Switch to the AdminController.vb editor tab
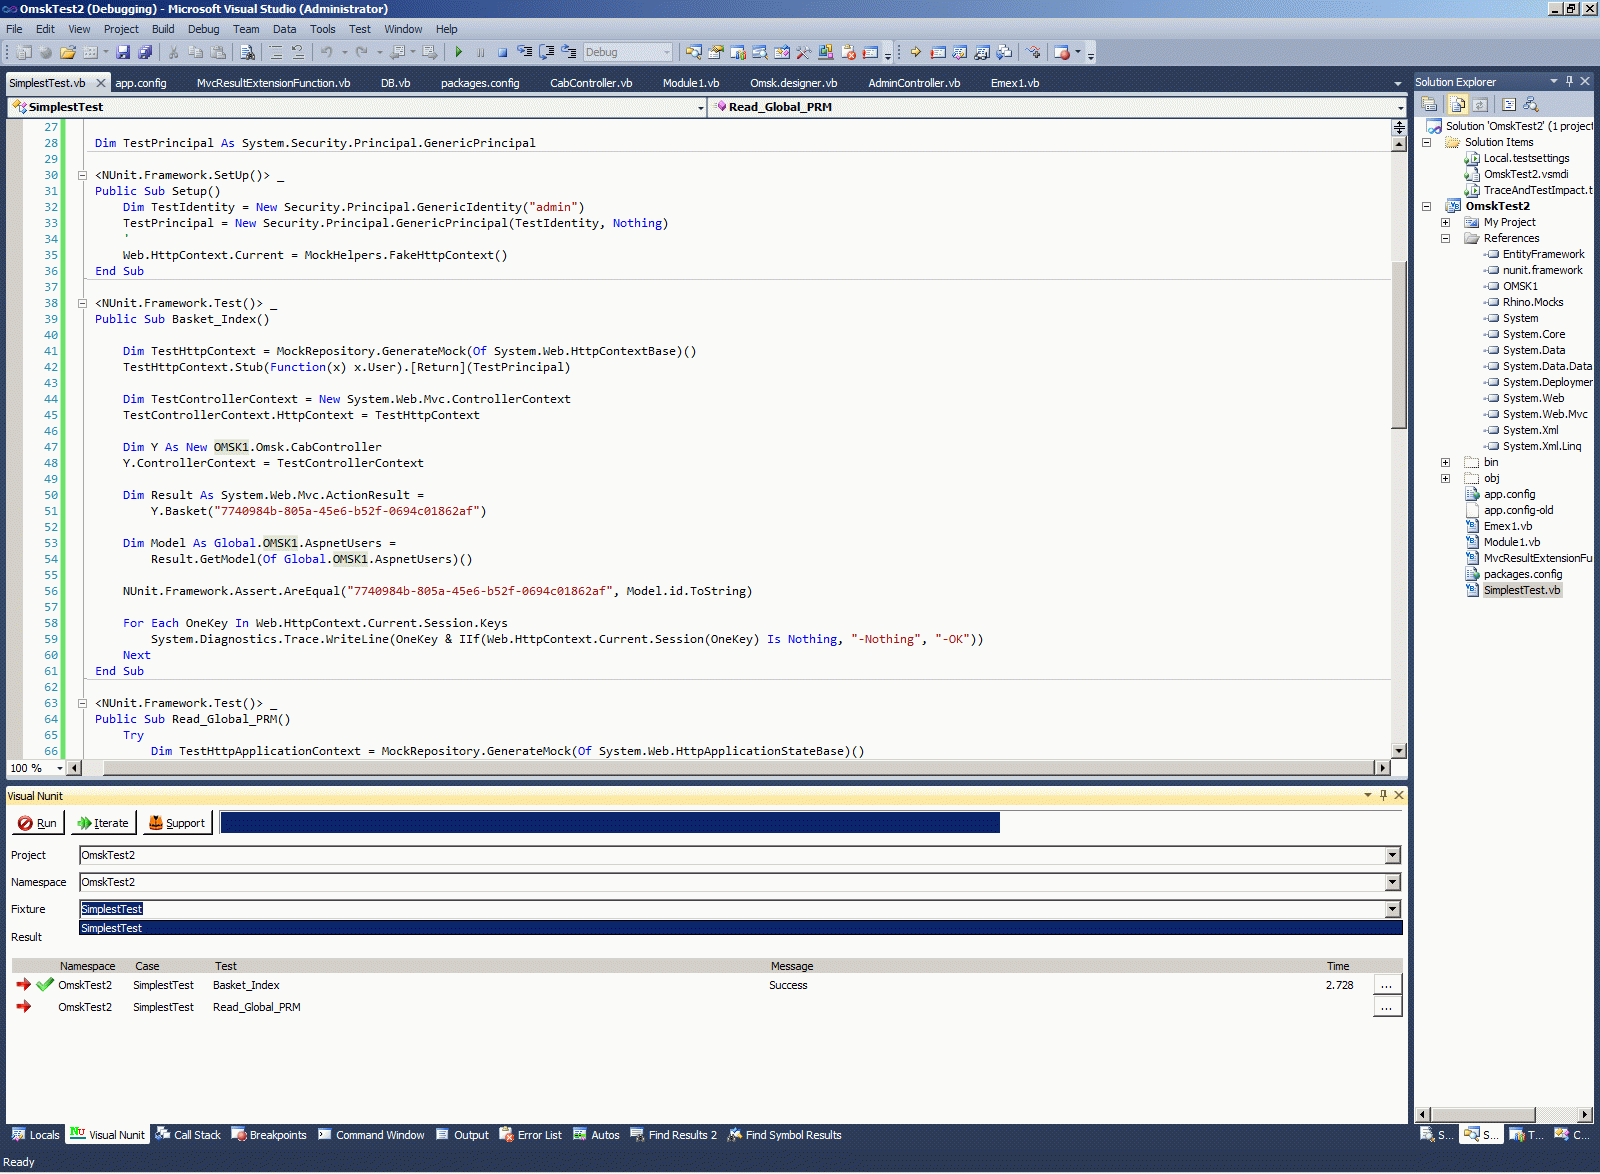This screenshot has height=1174, width=1600. point(914,83)
